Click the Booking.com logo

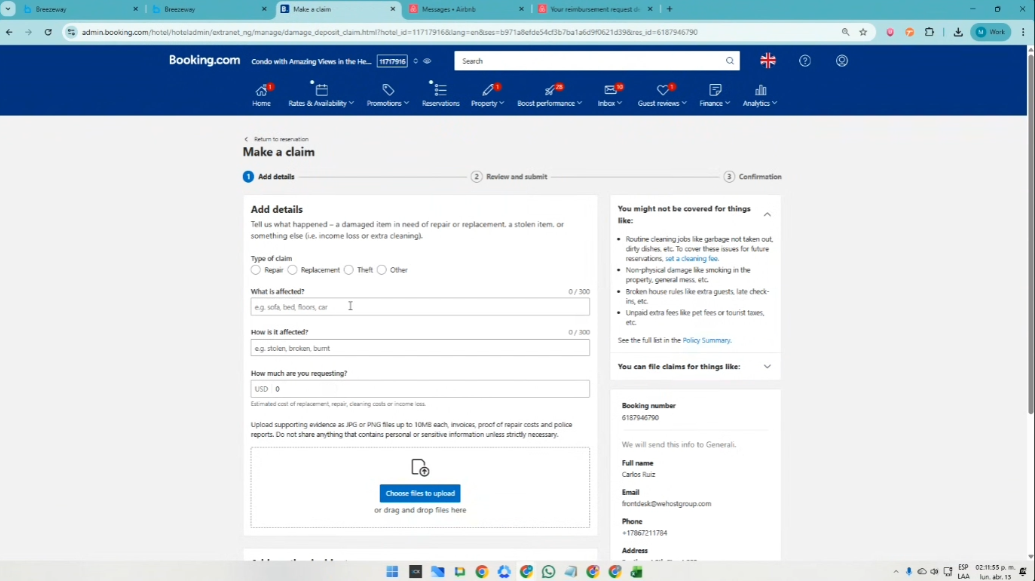205,60
